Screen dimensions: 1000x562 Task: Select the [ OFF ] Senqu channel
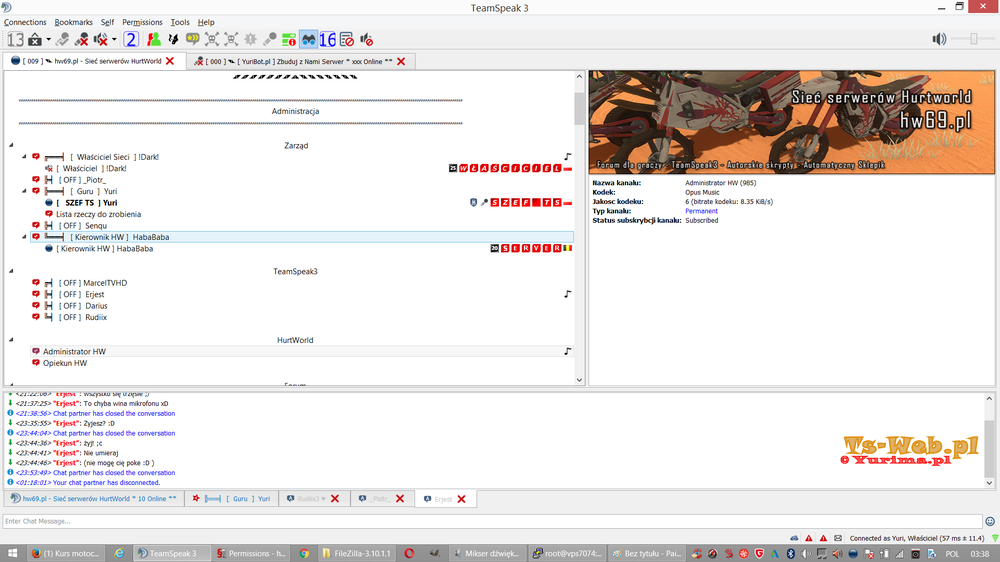click(x=301, y=226)
